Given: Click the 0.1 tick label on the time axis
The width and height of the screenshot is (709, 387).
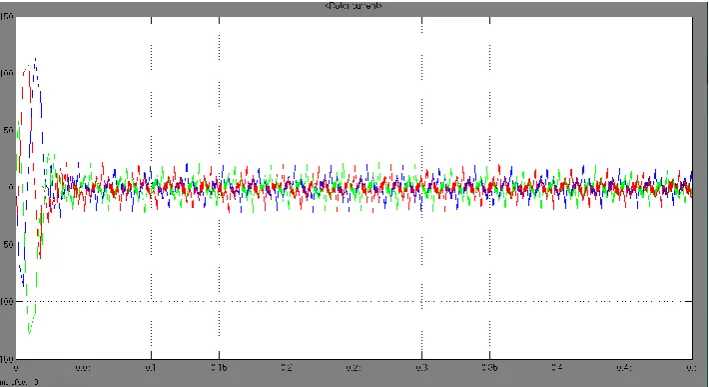Looking at the screenshot, I should click(151, 368).
